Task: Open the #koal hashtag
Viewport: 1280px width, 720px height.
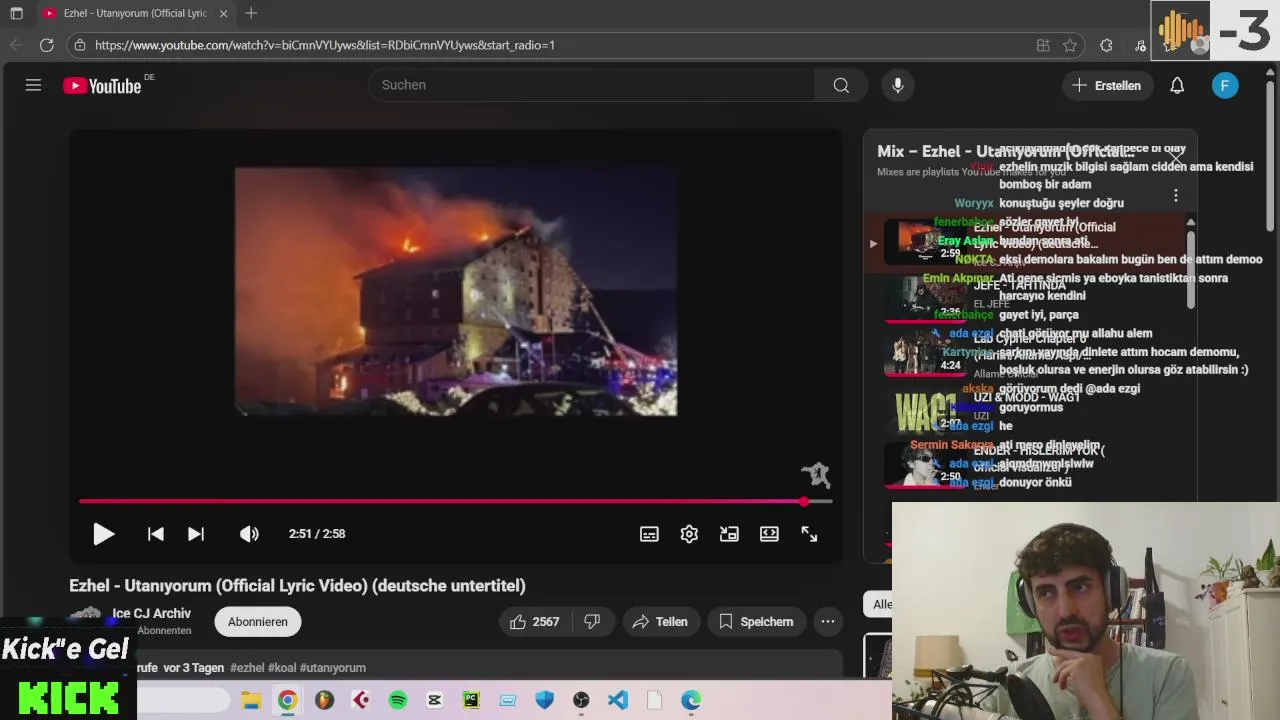Action: 282,668
